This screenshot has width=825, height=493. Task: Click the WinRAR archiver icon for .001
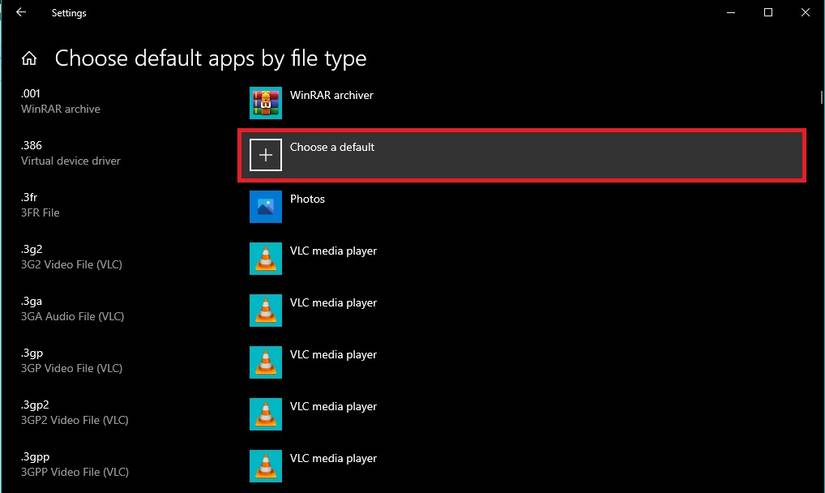265,103
